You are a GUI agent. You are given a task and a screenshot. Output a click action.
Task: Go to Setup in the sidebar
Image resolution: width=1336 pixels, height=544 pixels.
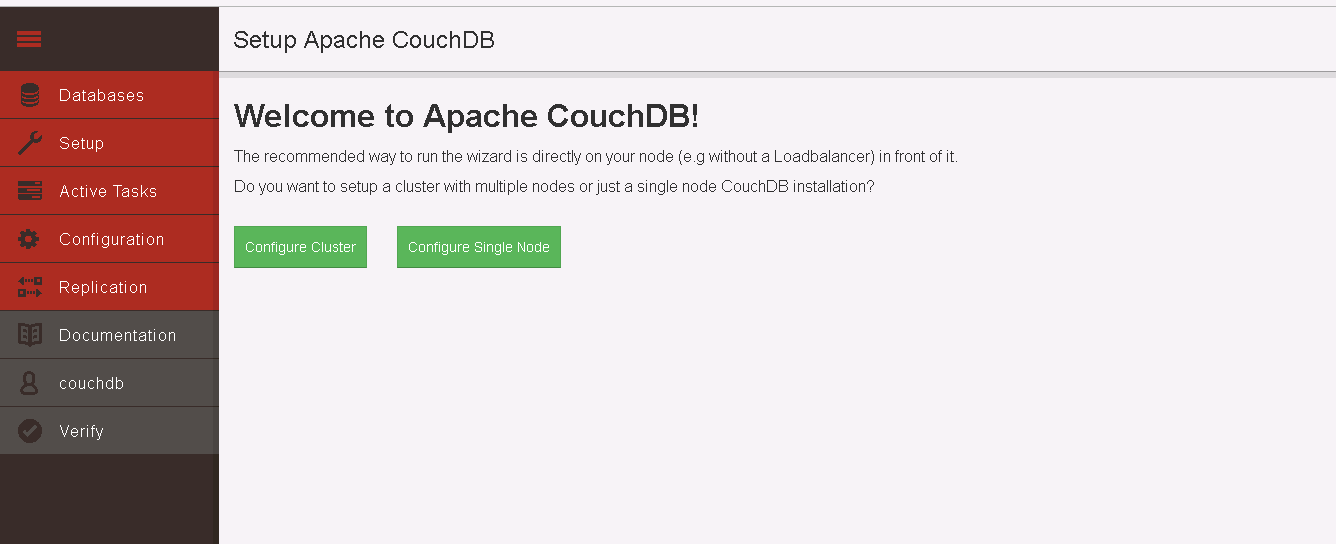pyautogui.click(x=81, y=143)
